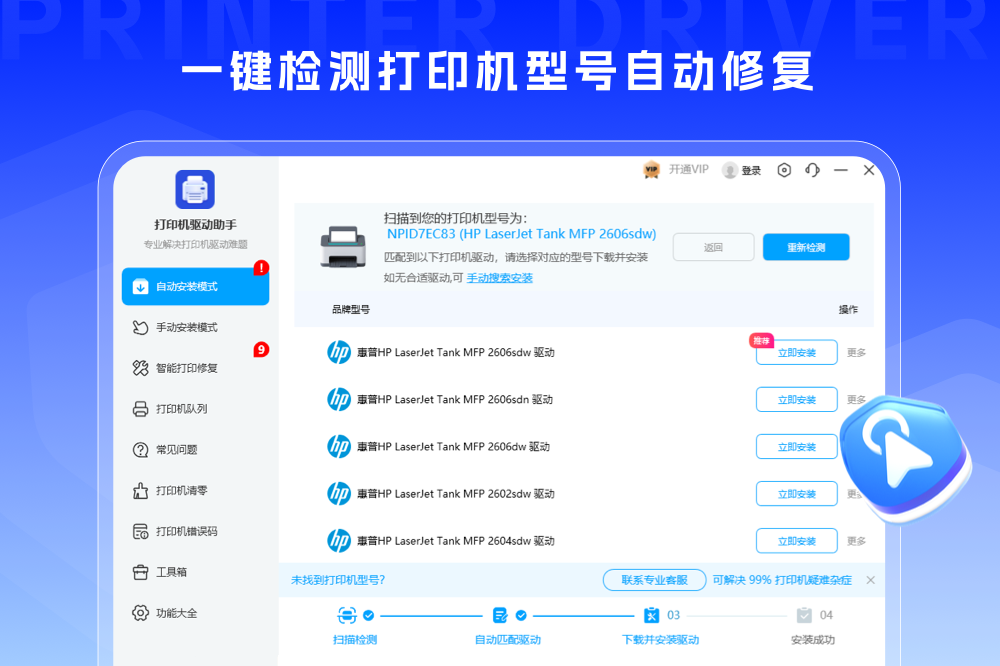
Task: Click the hand icon of 手动安装模式
Action: click(140, 327)
